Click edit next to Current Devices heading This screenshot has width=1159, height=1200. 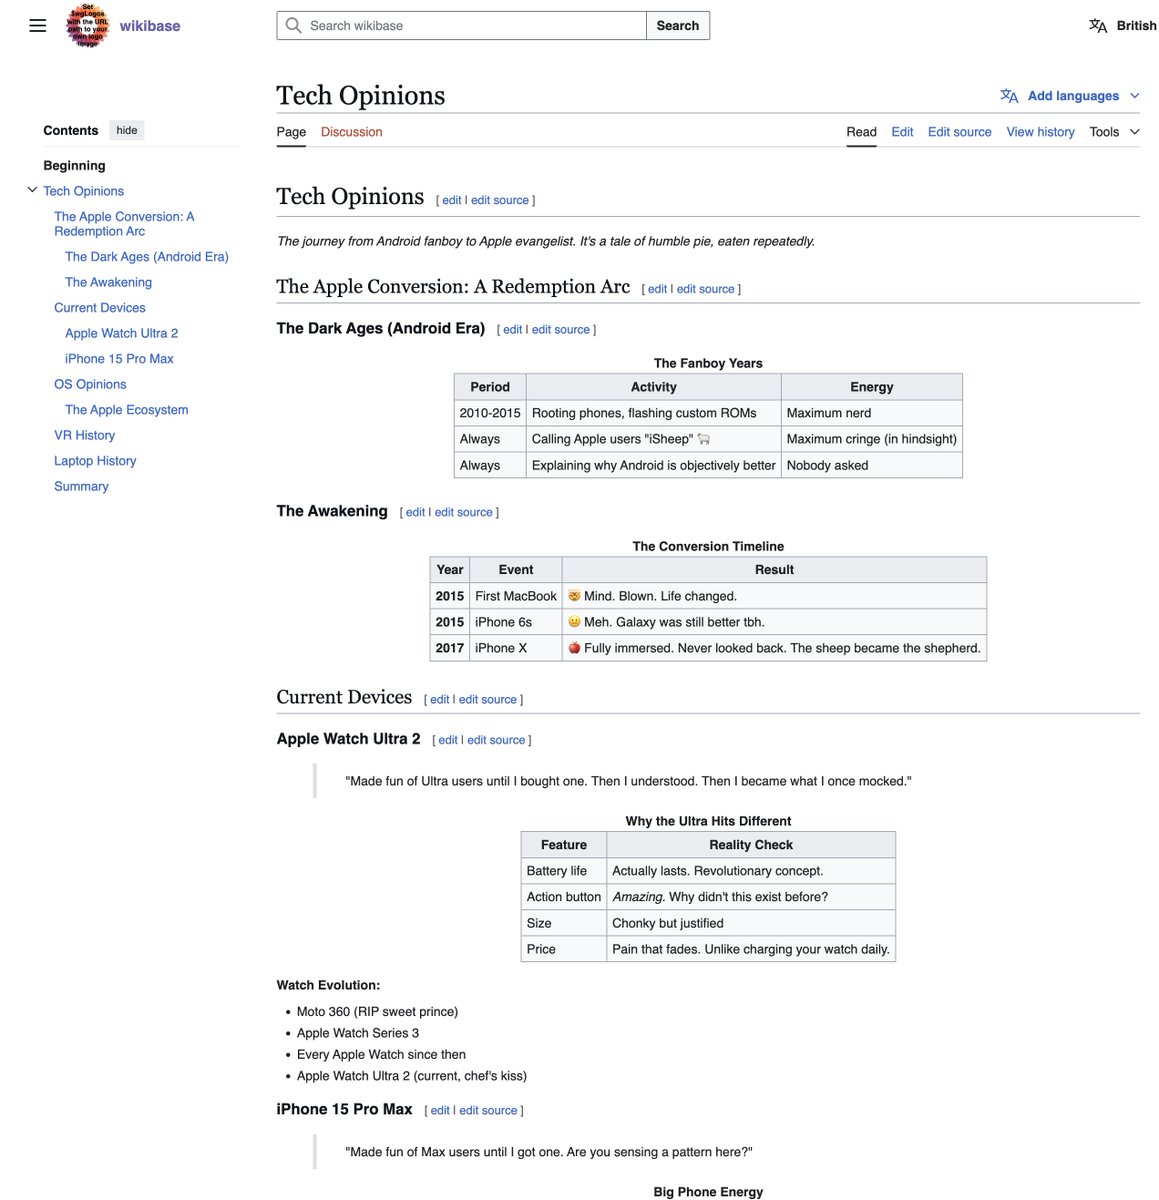point(440,700)
